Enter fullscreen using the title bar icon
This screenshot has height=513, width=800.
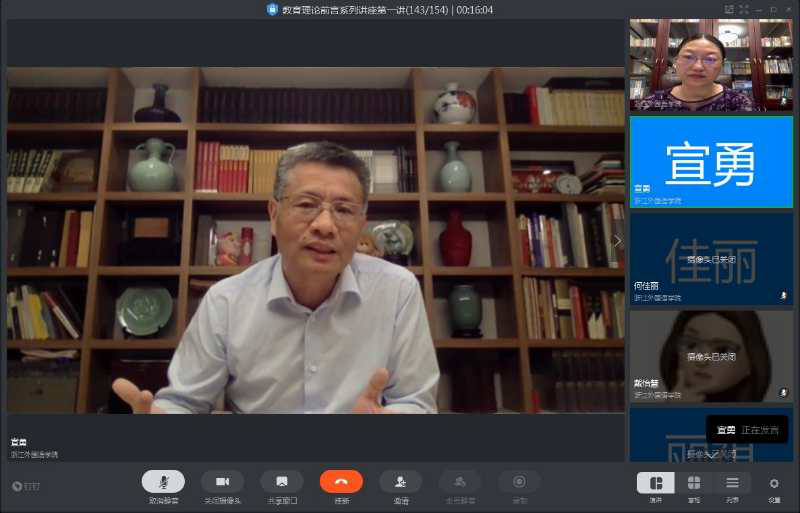[743, 9]
